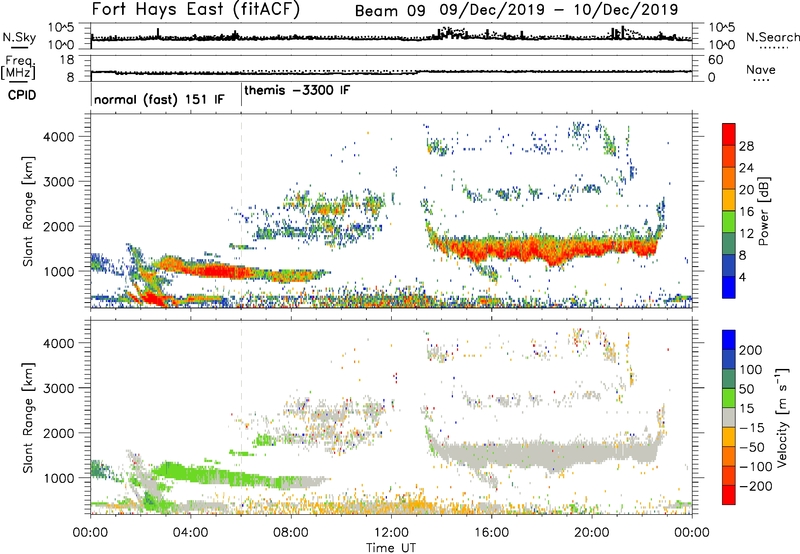Click the 'N.Sky' legend label

(19, 37)
